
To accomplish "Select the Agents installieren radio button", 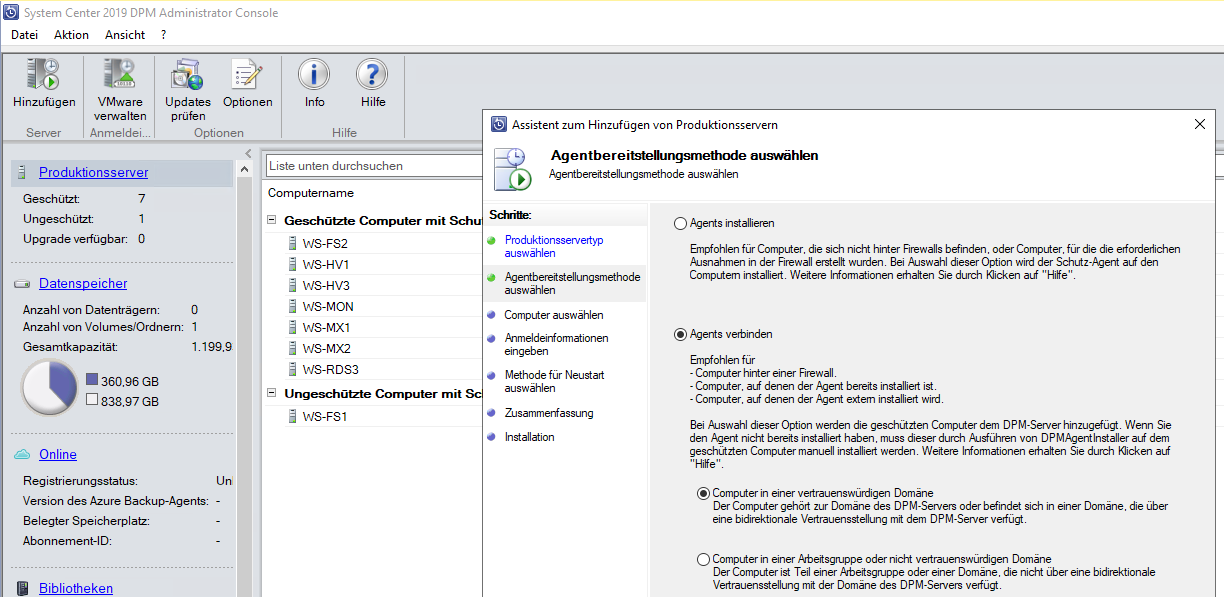I will click(x=681, y=224).
